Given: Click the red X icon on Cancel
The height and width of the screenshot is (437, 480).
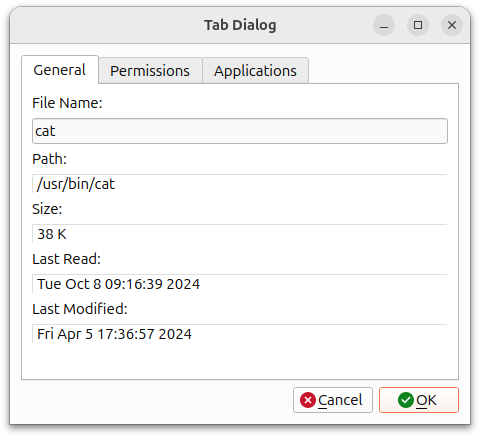Looking at the screenshot, I should click(x=308, y=400).
